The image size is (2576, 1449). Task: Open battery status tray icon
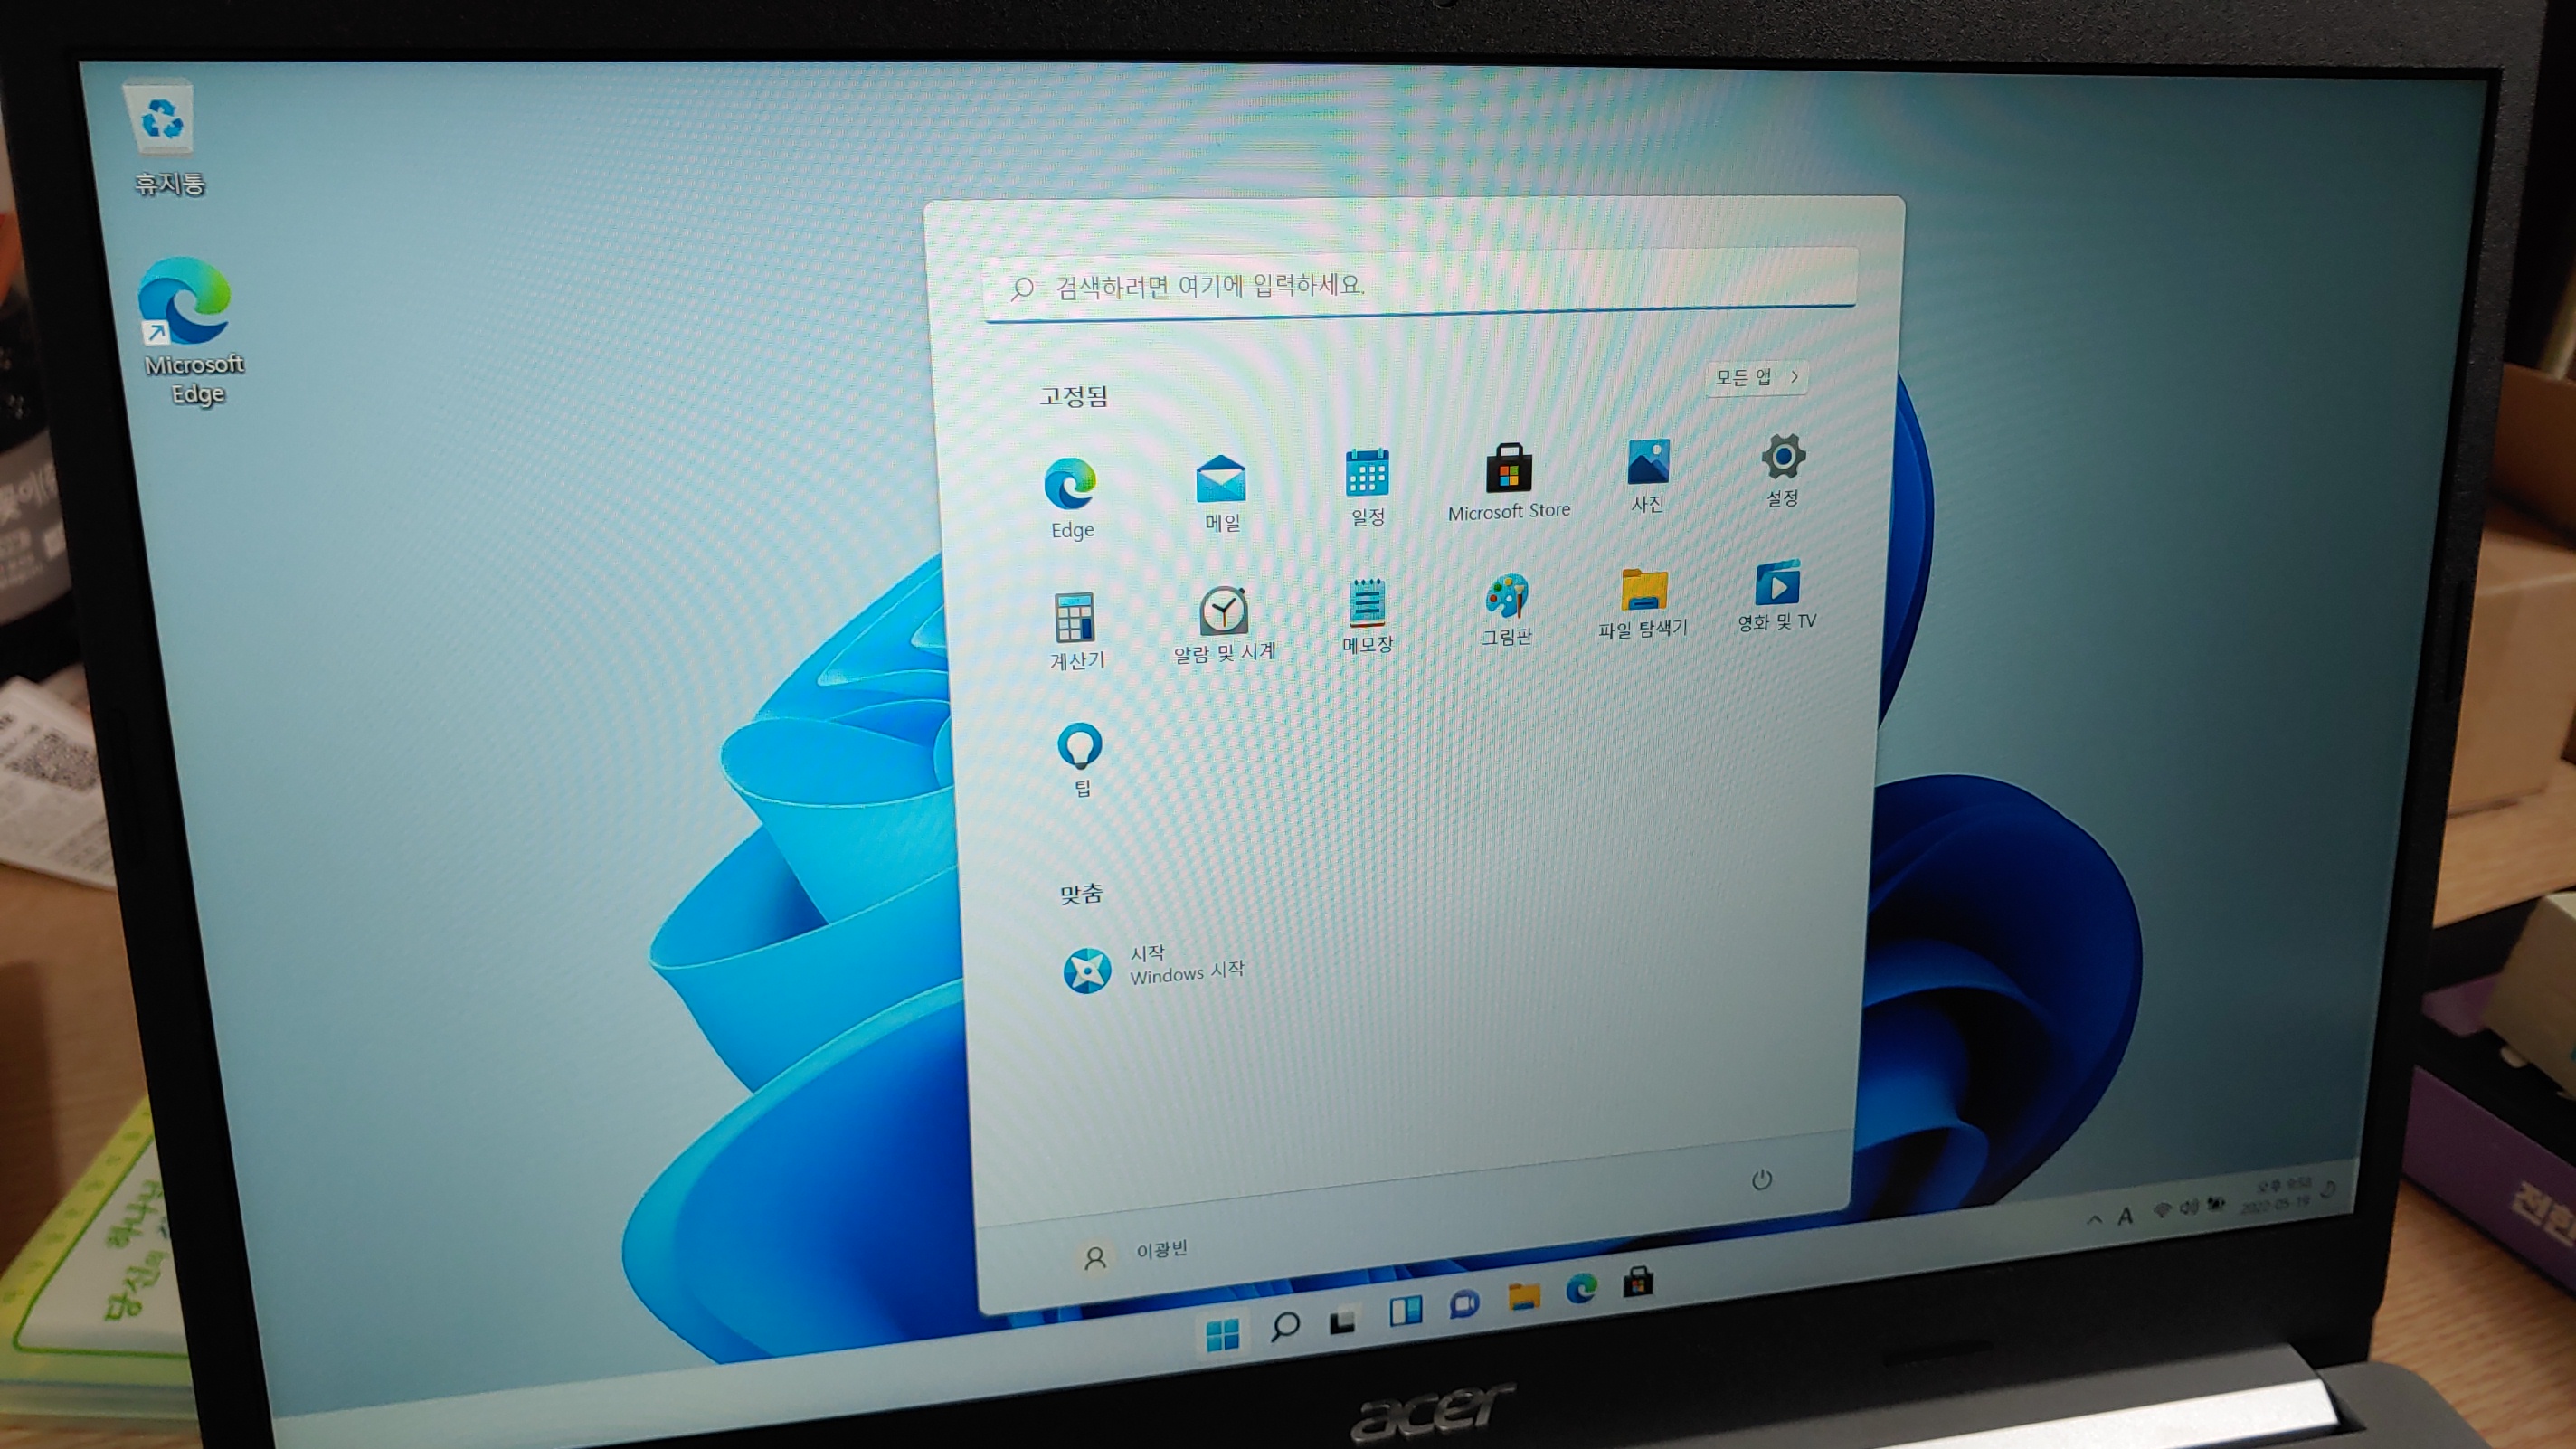2216,1204
